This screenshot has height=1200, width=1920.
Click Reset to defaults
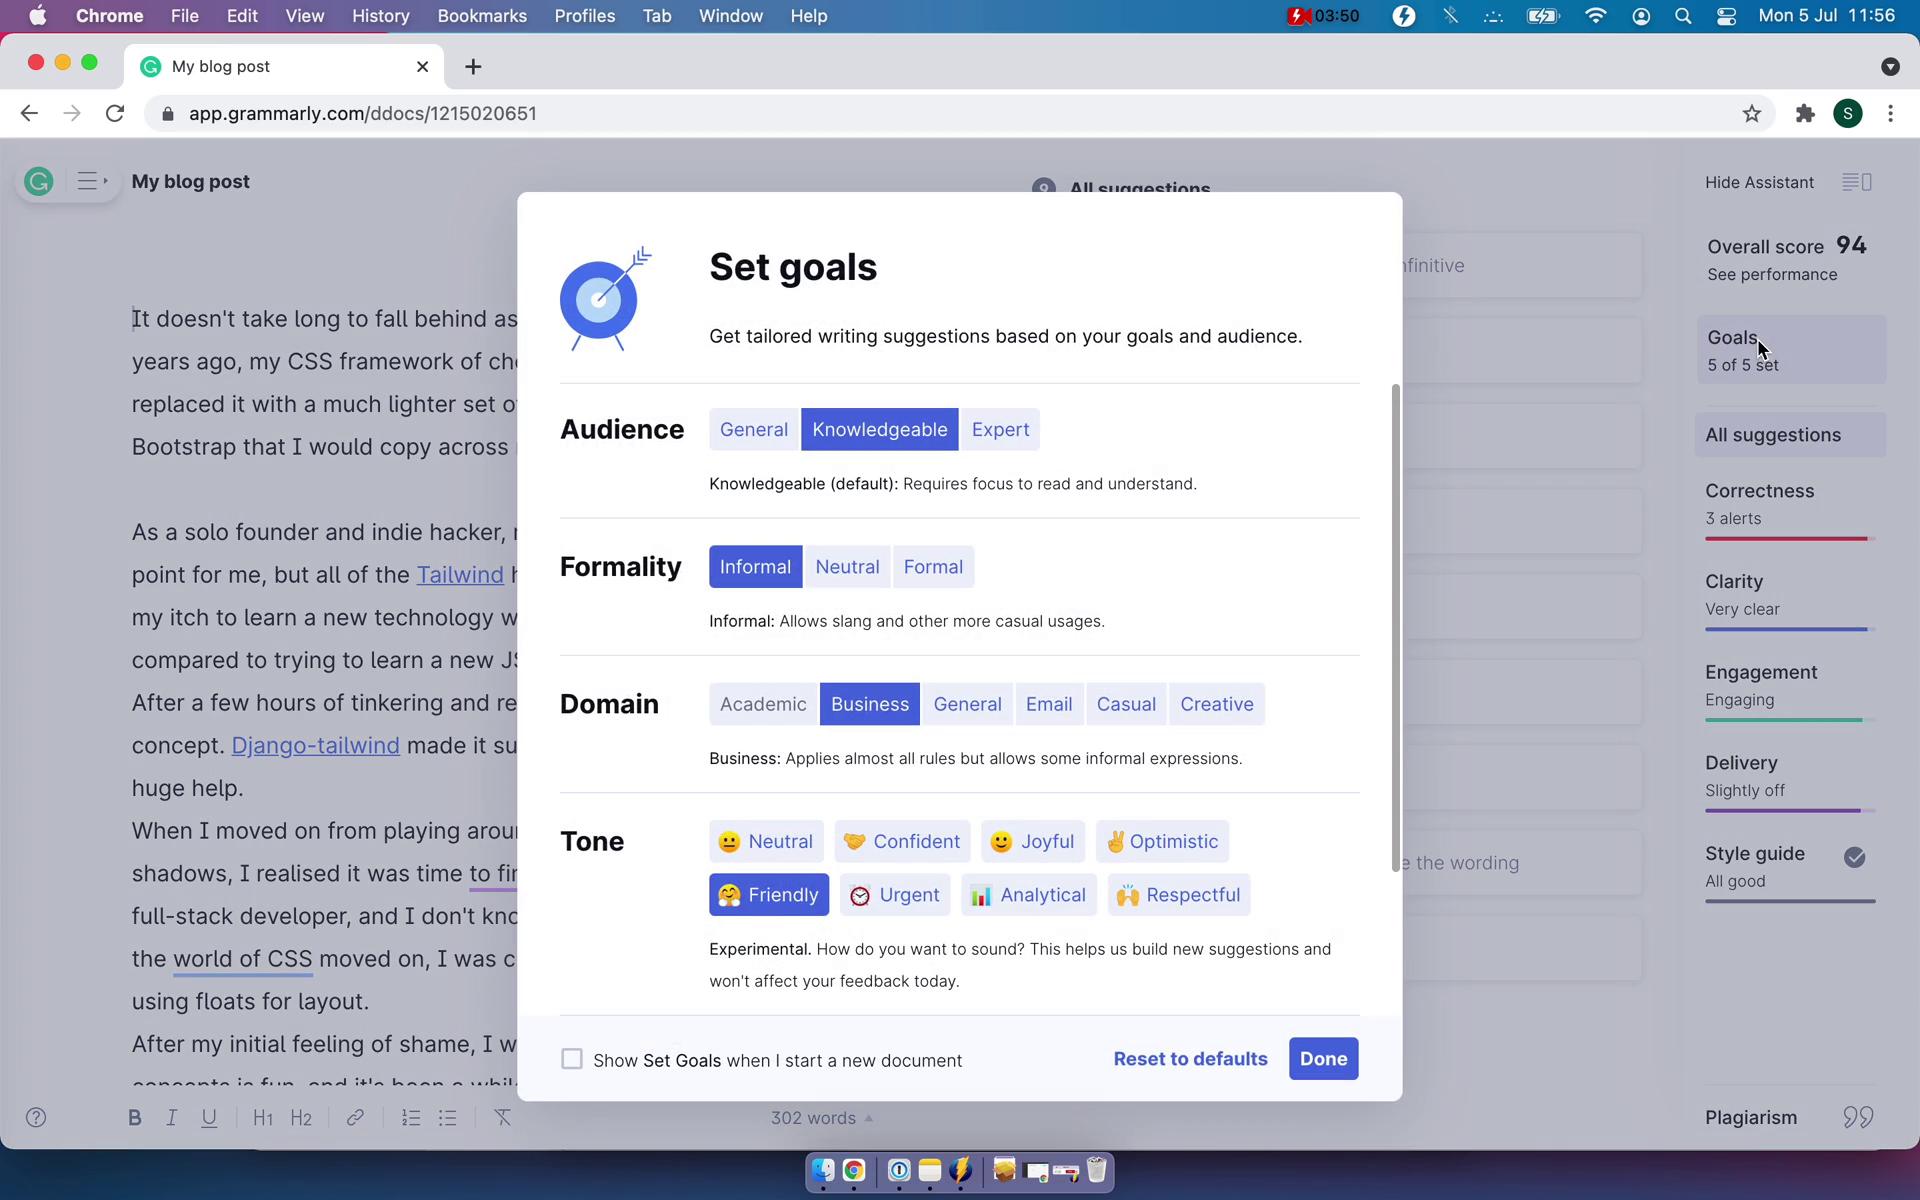[1190, 1059]
